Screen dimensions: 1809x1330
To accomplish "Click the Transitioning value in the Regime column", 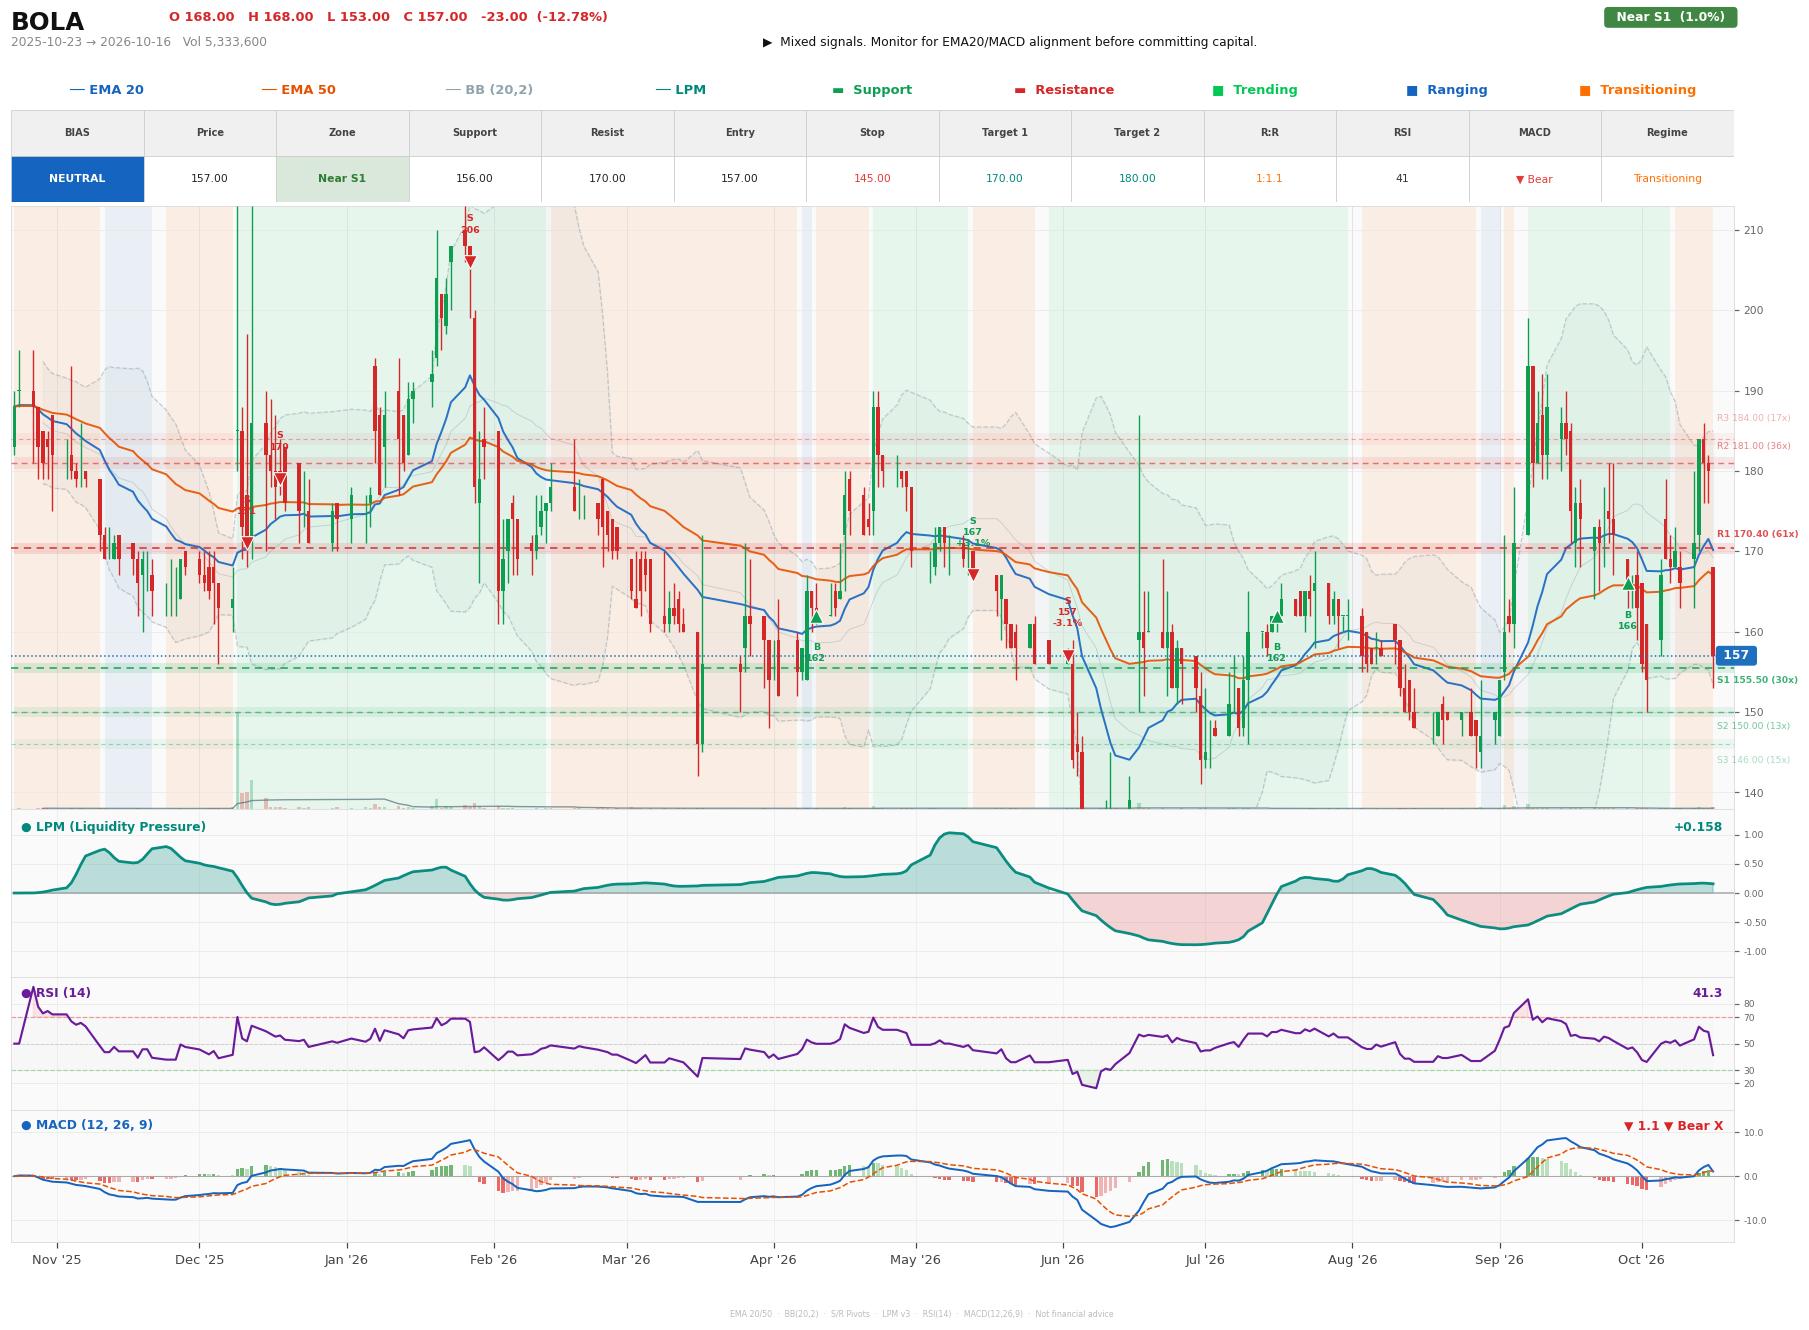I will point(1667,179).
